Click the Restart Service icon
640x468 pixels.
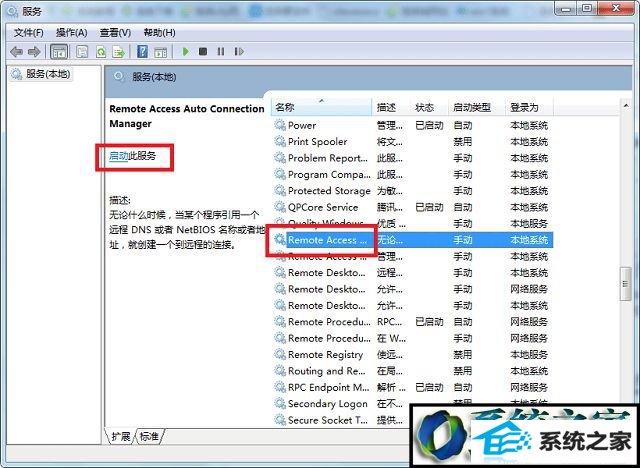(x=239, y=52)
